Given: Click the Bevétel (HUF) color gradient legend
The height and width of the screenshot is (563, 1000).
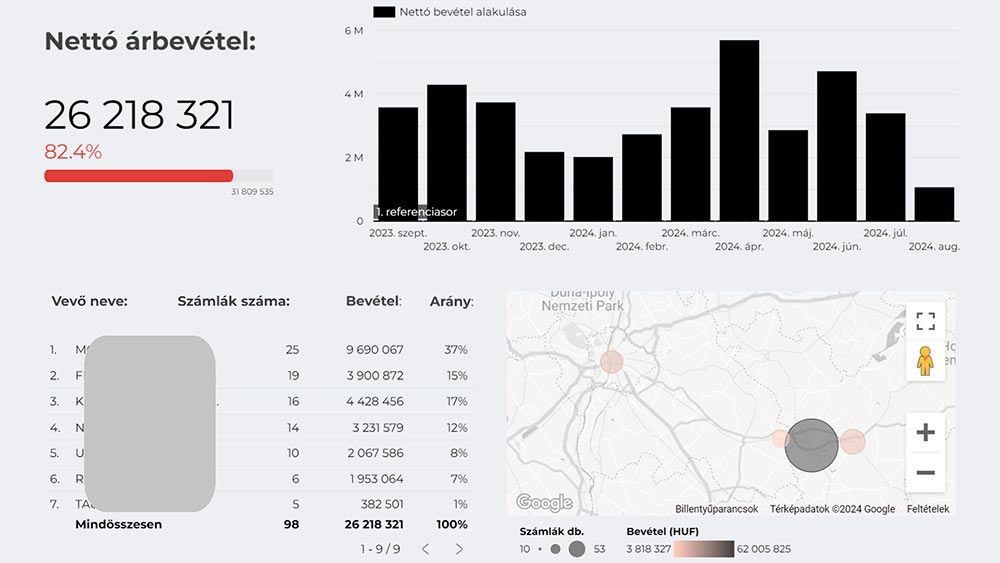Looking at the screenshot, I should [703, 549].
